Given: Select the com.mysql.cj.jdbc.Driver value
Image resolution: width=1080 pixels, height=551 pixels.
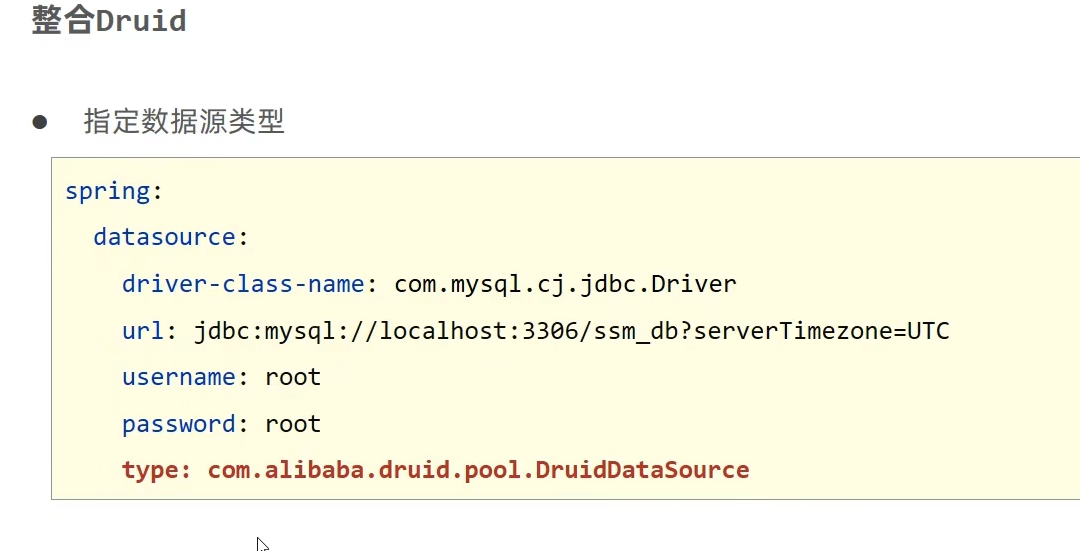Looking at the screenshot, I should tap(565, 284).
